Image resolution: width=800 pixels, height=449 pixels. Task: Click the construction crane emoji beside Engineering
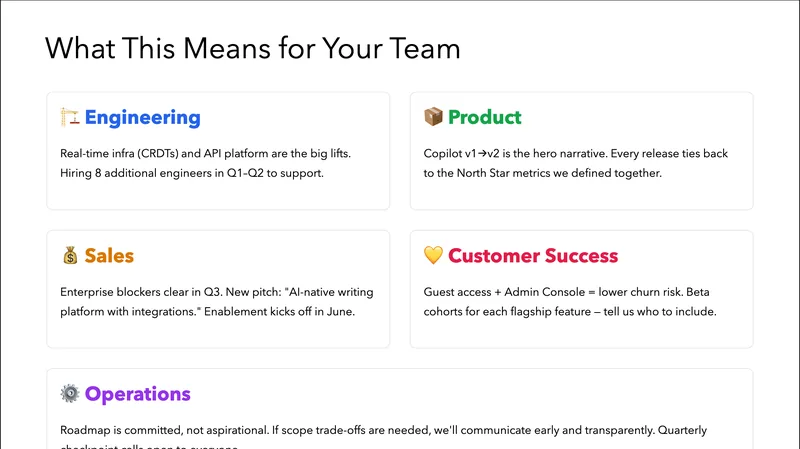tap(70, 118)
